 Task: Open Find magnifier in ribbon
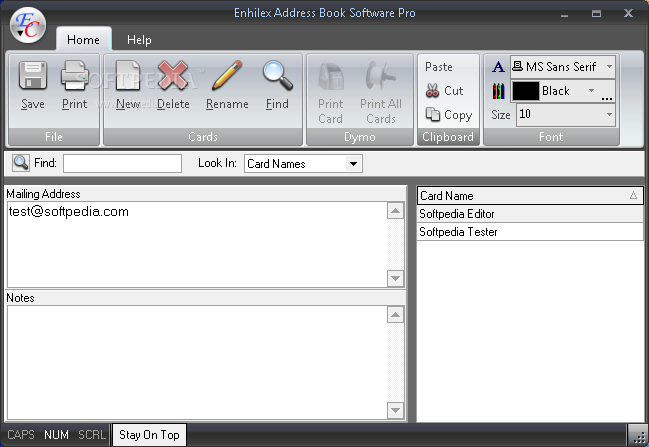point(277,85)
